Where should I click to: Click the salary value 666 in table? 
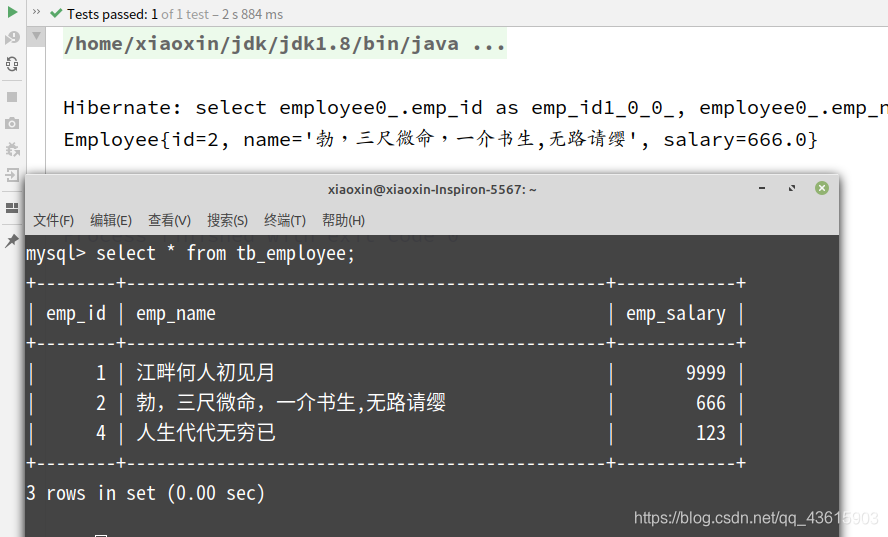(x=711, y=403)
